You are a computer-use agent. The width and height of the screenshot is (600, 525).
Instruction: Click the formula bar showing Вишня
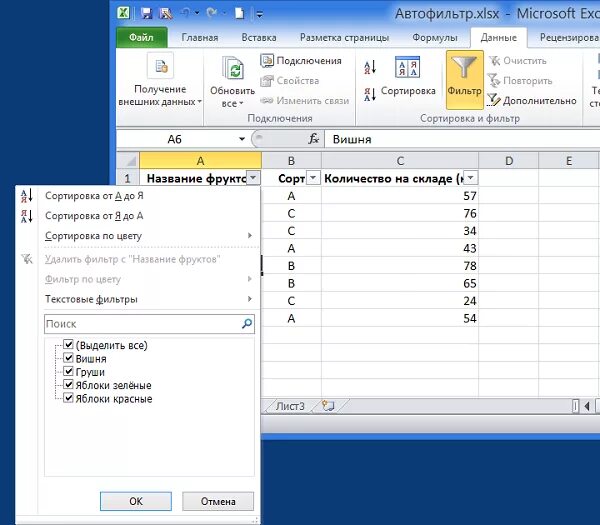462,139
